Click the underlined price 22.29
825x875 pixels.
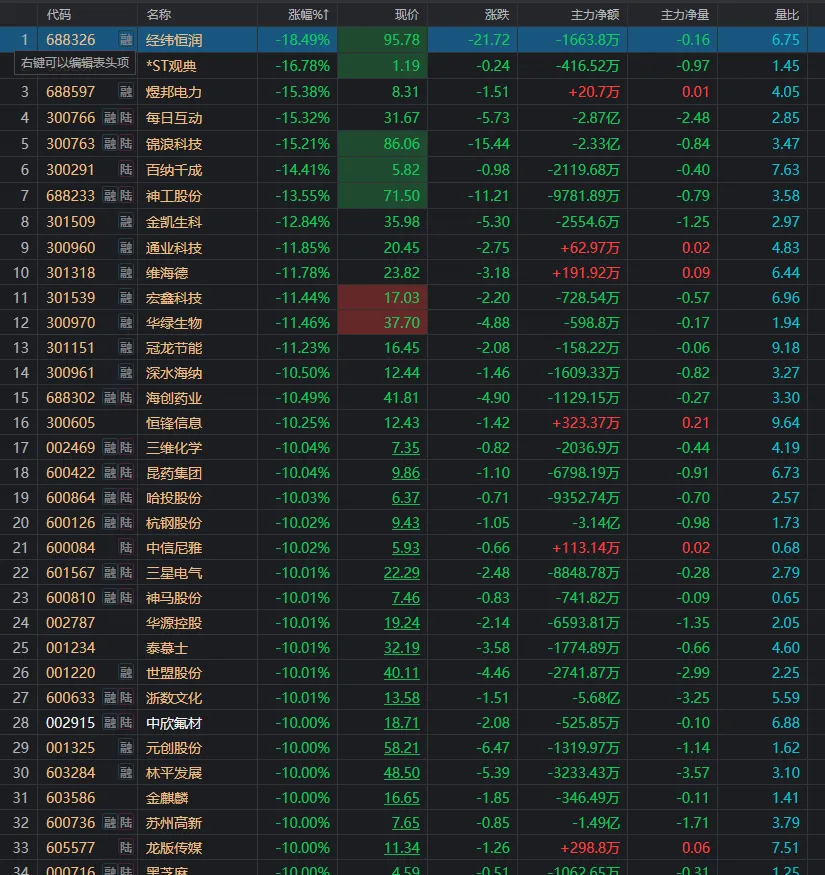401,573
